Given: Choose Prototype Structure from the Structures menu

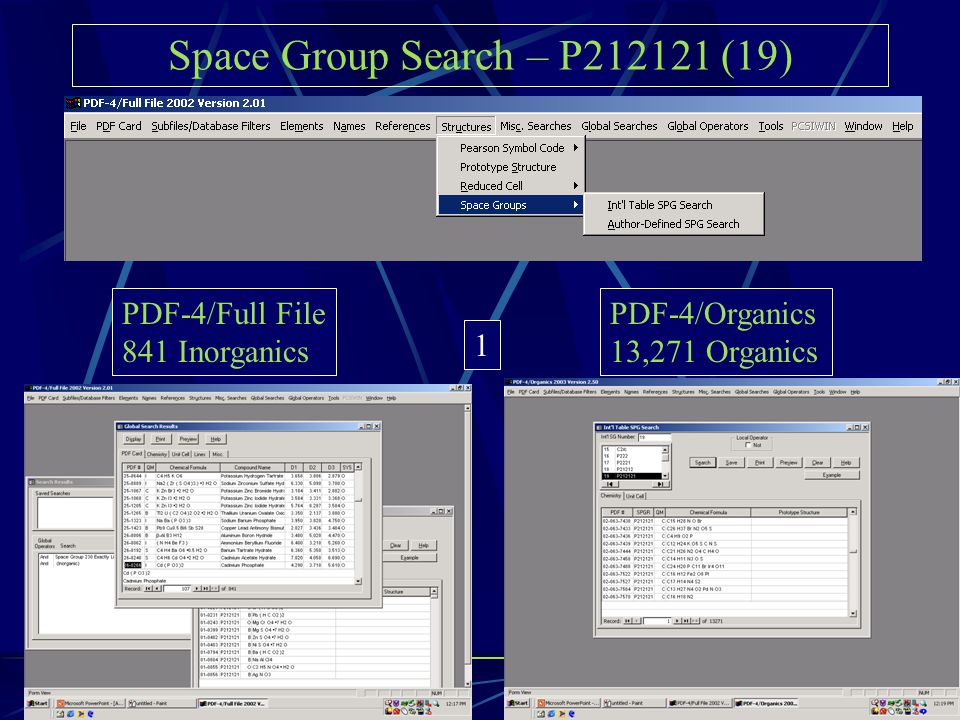Looking at the screenshot, I should [x=508, y=167].
